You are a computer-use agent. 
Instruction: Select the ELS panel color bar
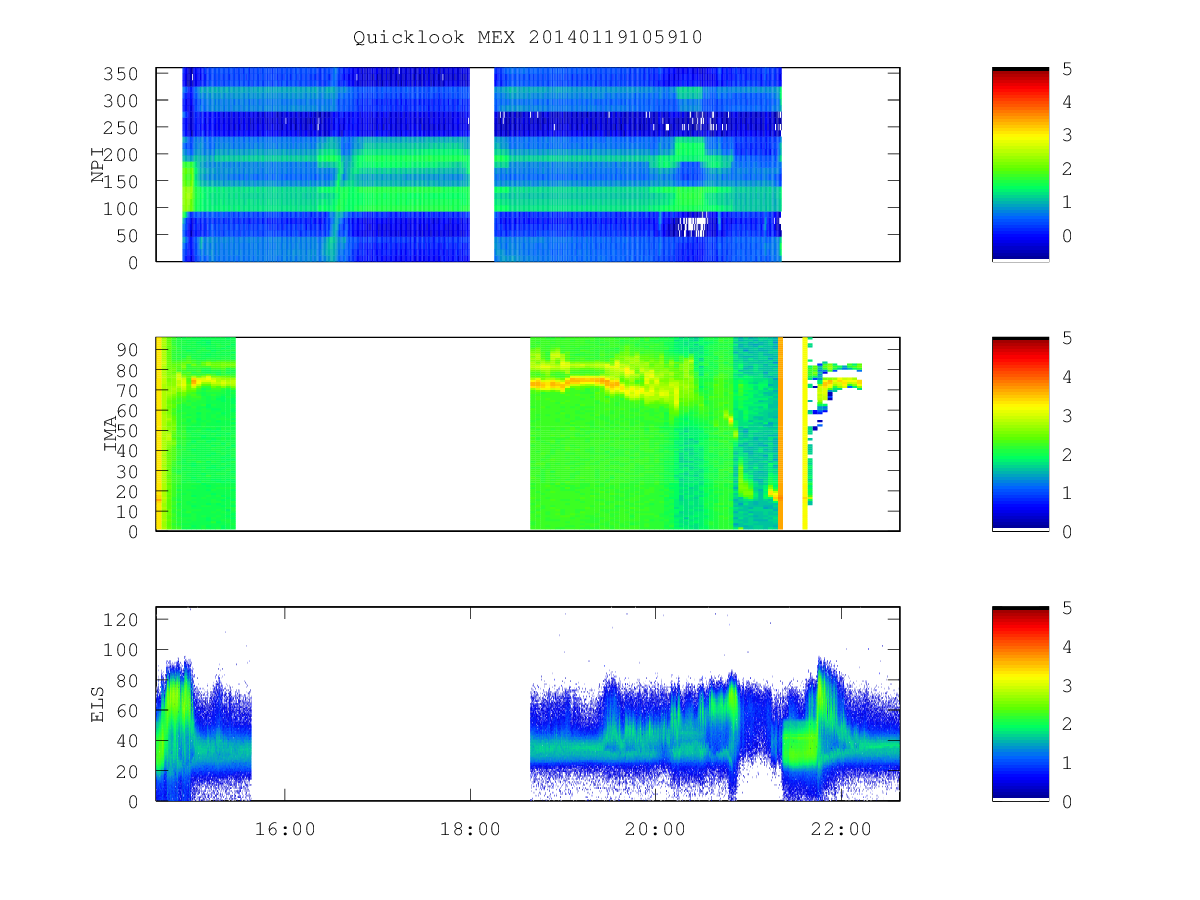click(x=1020, y=703)
